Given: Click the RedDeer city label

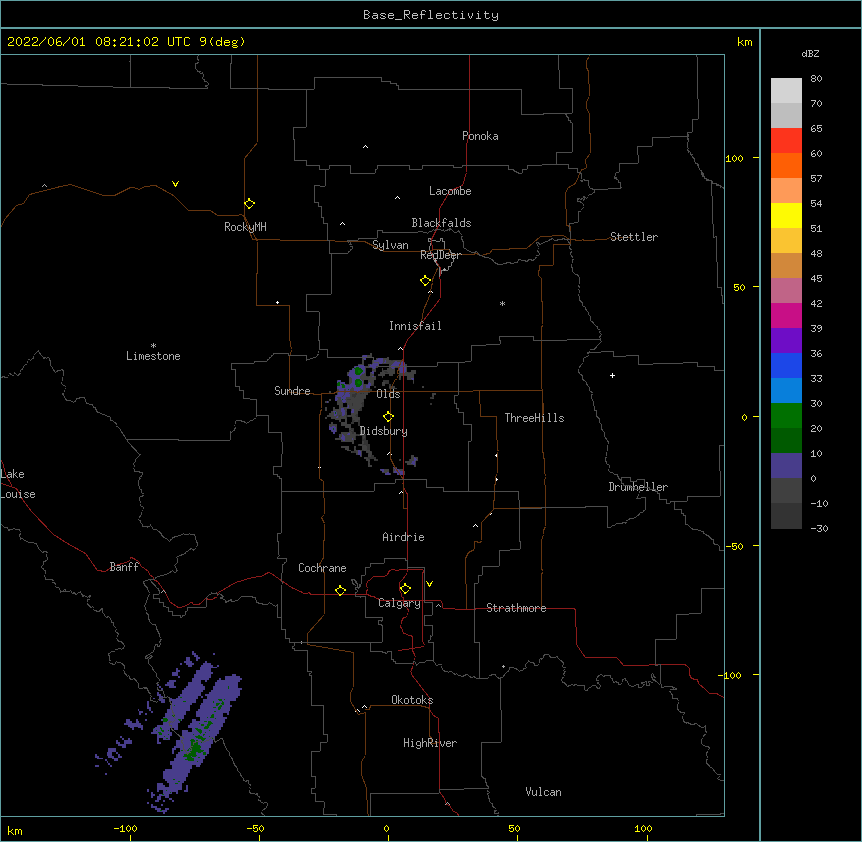Looking at the screenshot, I should [x=440, y=255].
